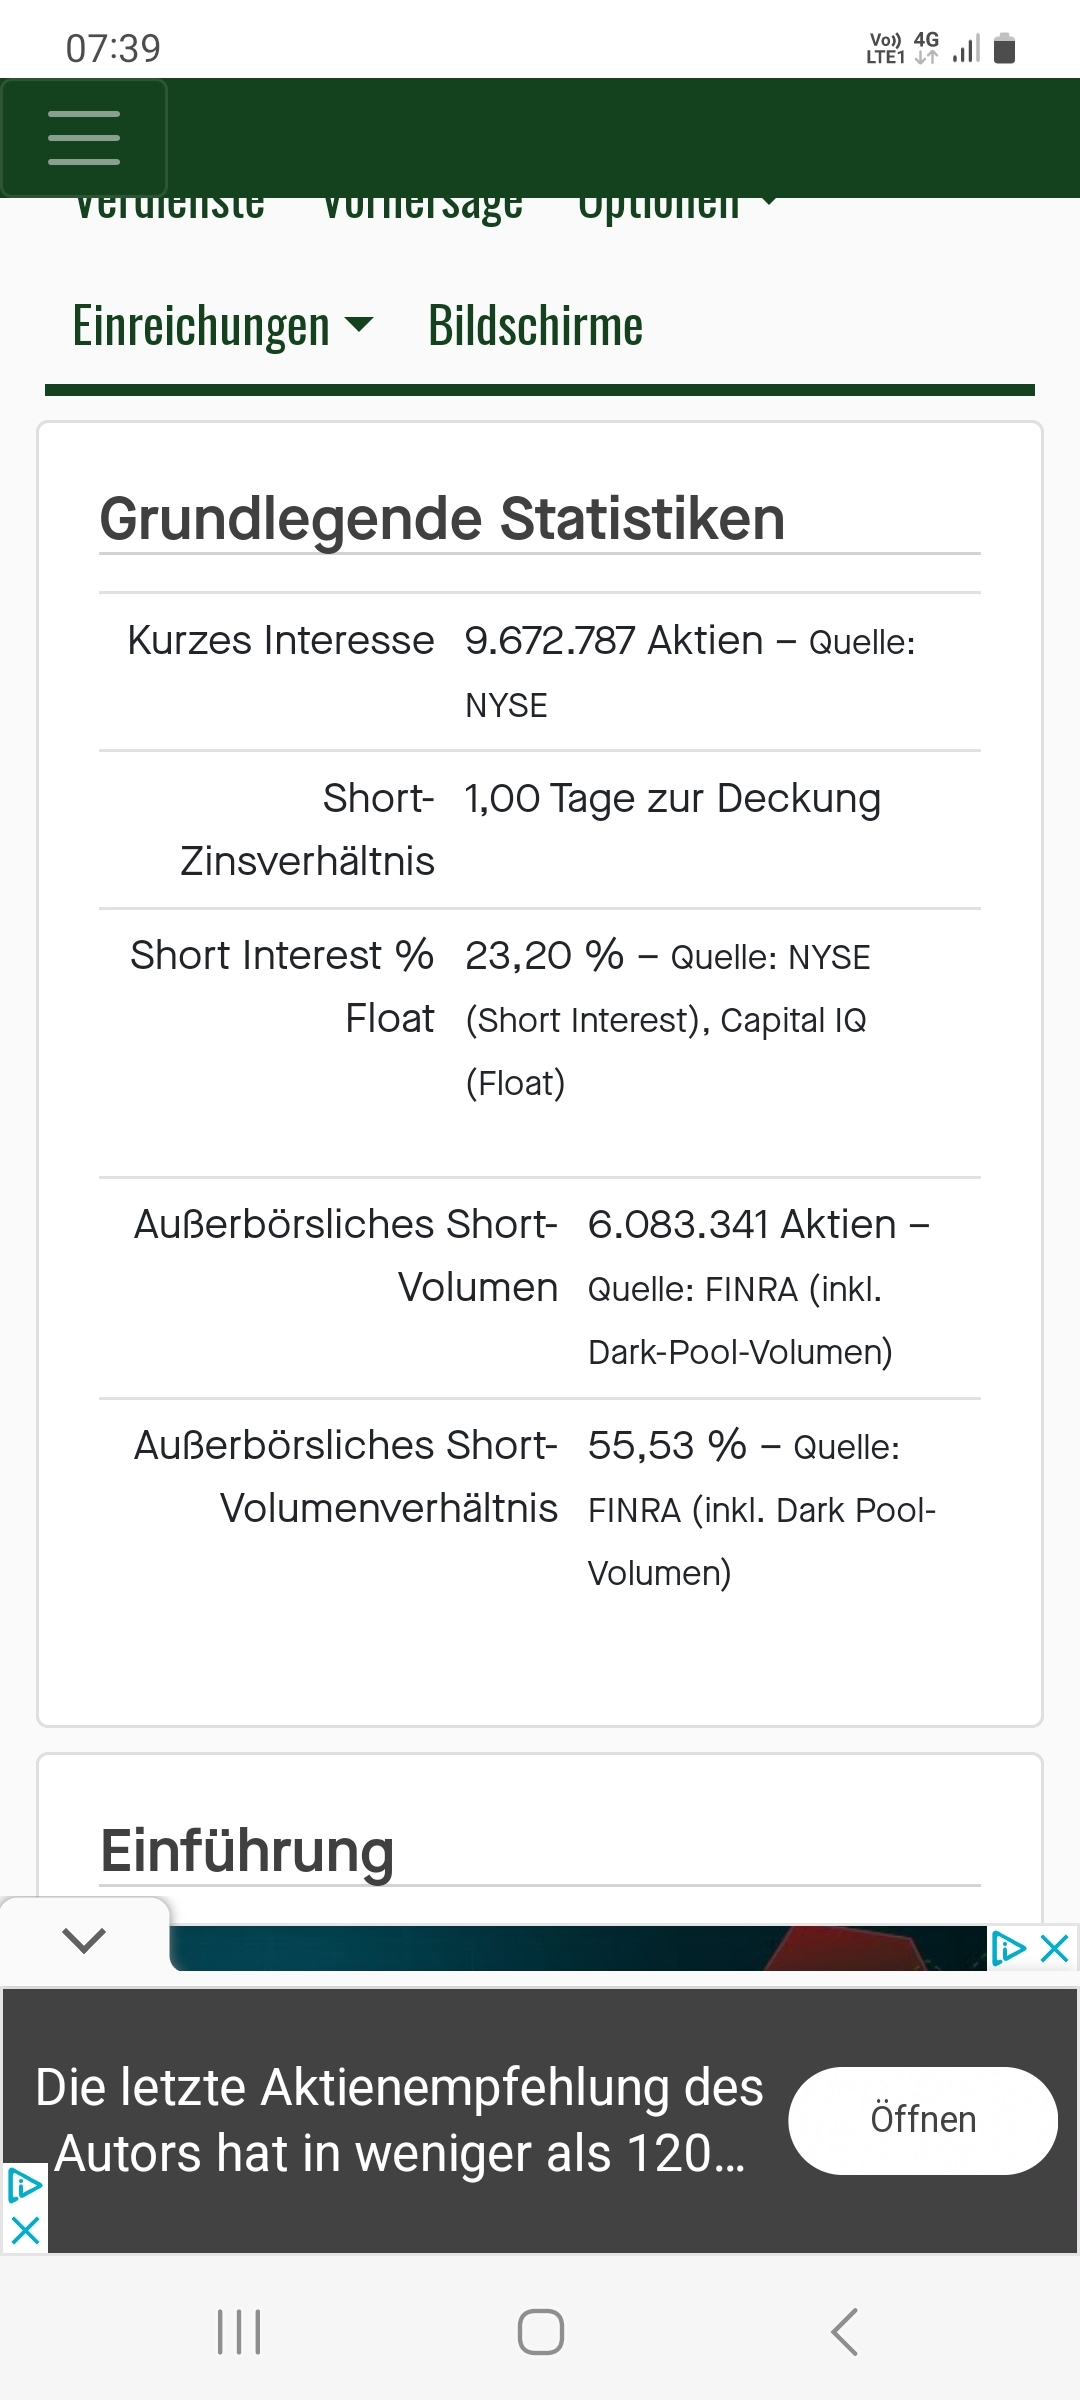Open the hamburger navigation menu
1080x2400 pixels.
[84, 138]
